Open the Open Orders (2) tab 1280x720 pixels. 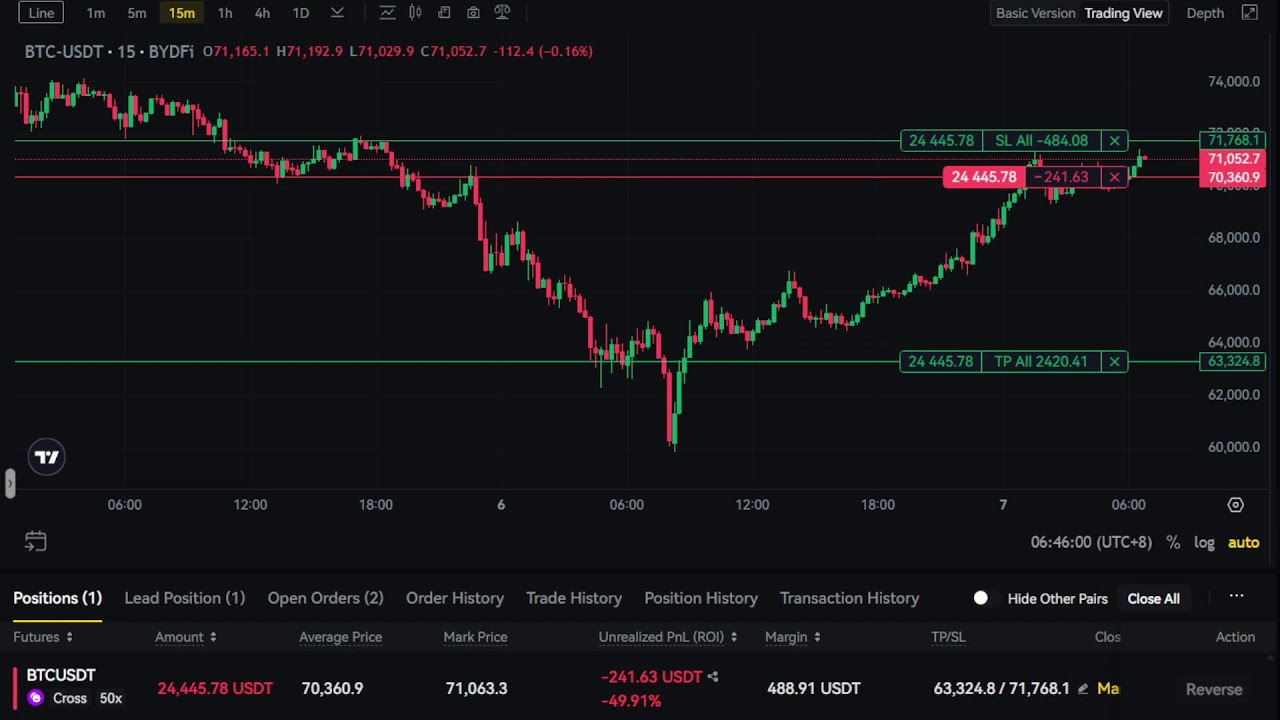click(325, 598)
